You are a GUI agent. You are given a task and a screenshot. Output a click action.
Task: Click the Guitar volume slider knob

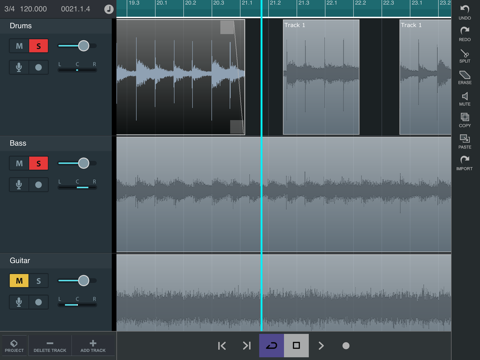(x=83, y=280)
